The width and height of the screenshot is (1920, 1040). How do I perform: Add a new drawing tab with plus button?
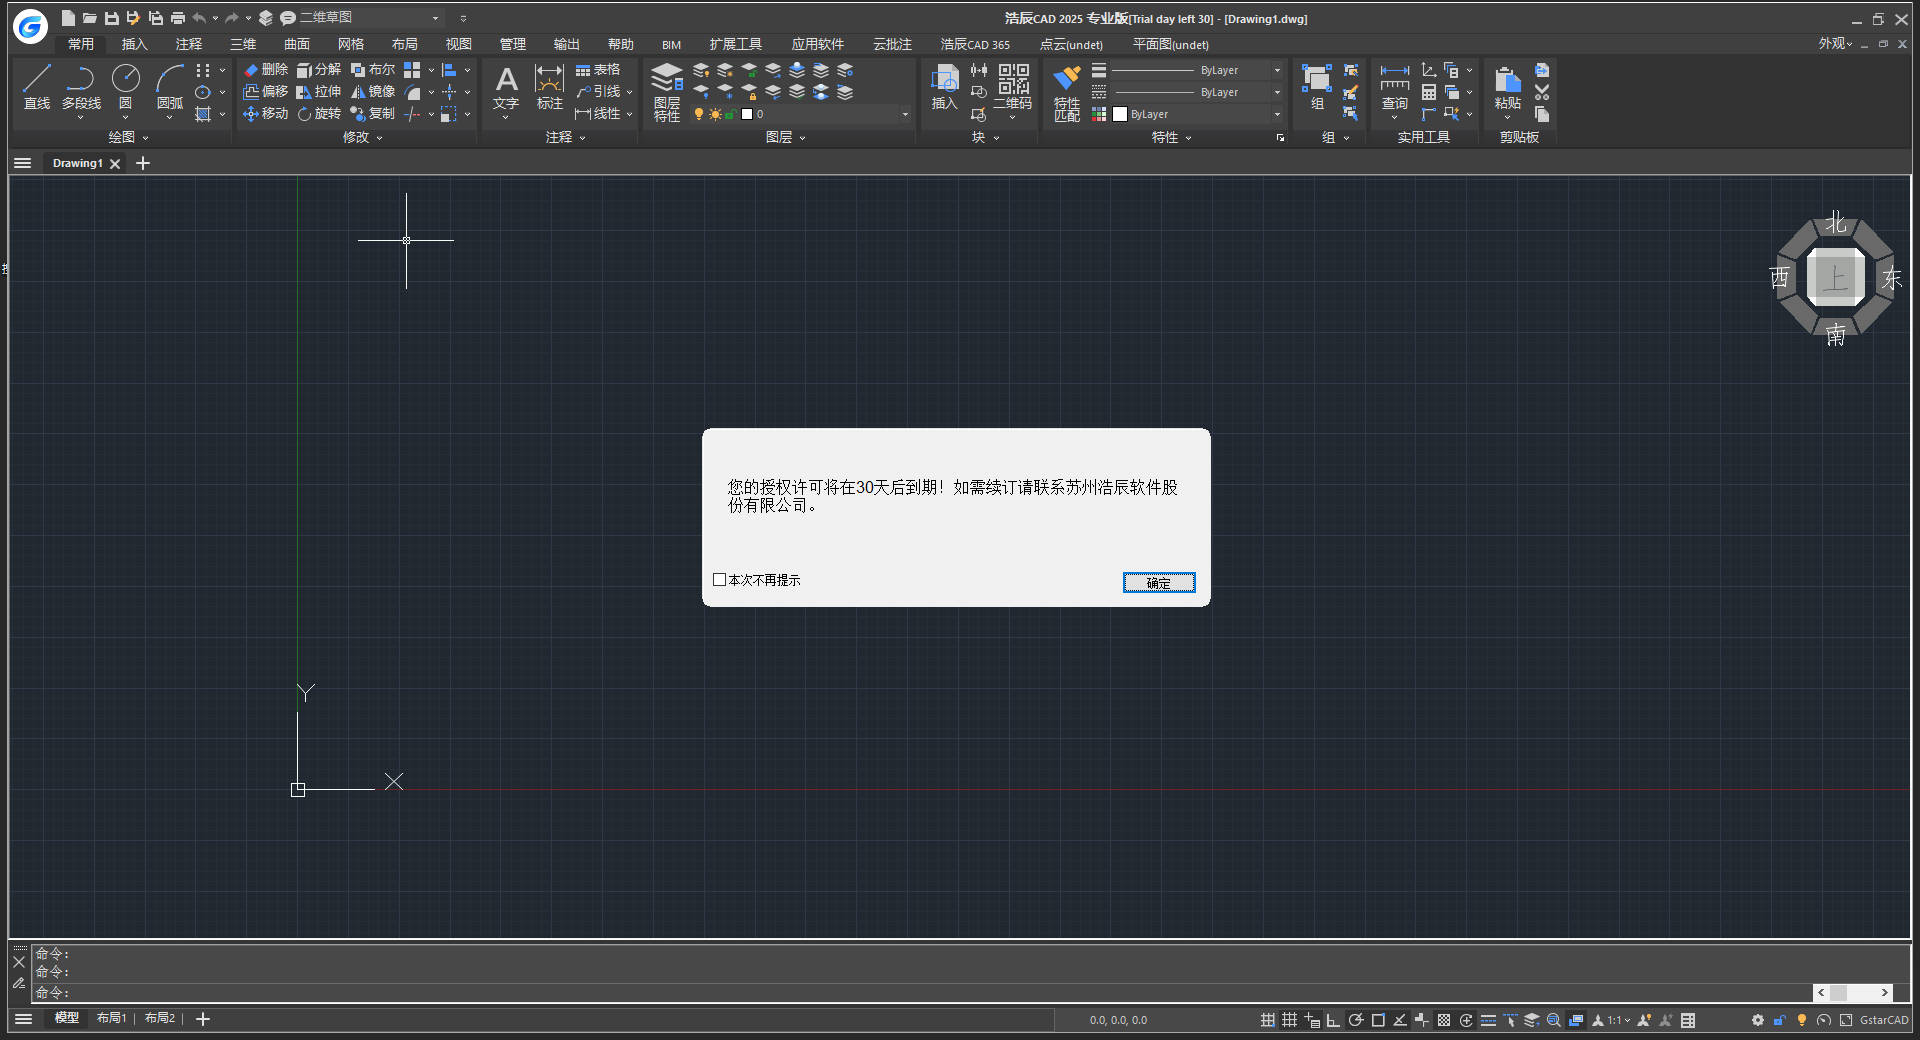pos(143,163)
